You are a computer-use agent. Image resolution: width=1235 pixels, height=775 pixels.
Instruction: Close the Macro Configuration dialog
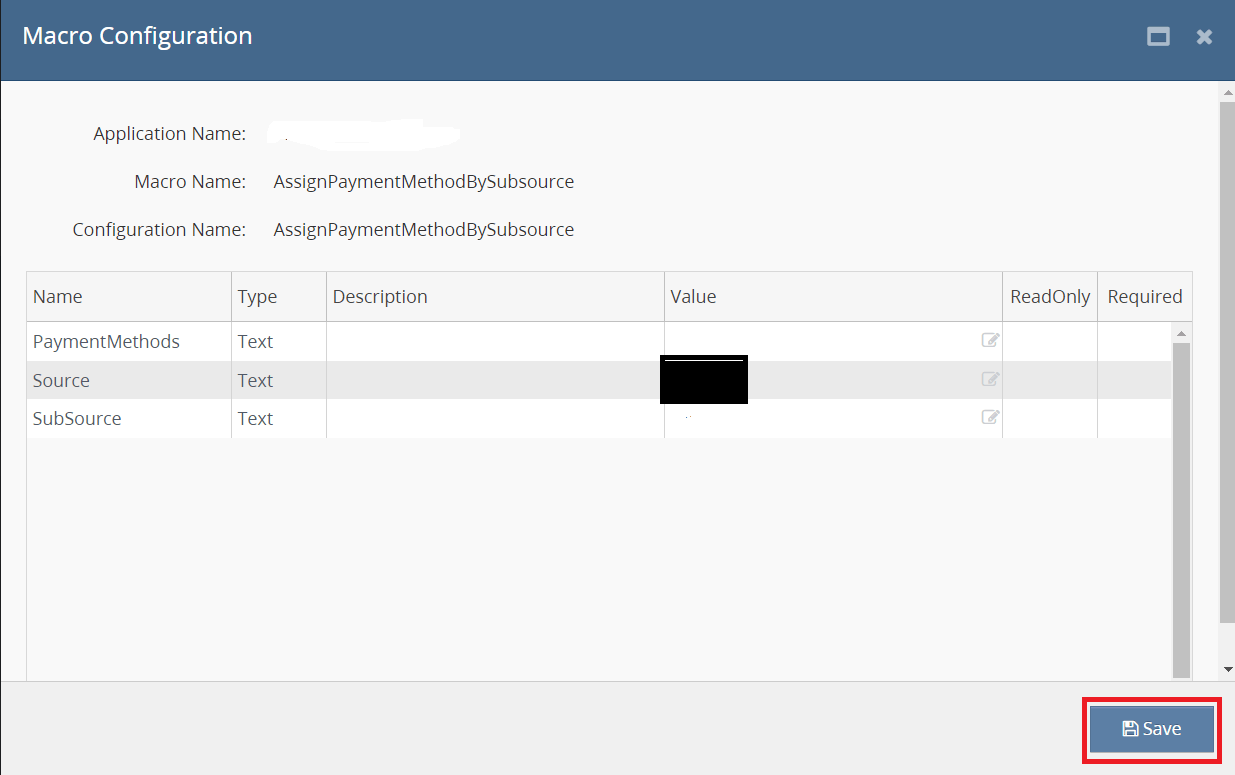[x=1204, y=37]
